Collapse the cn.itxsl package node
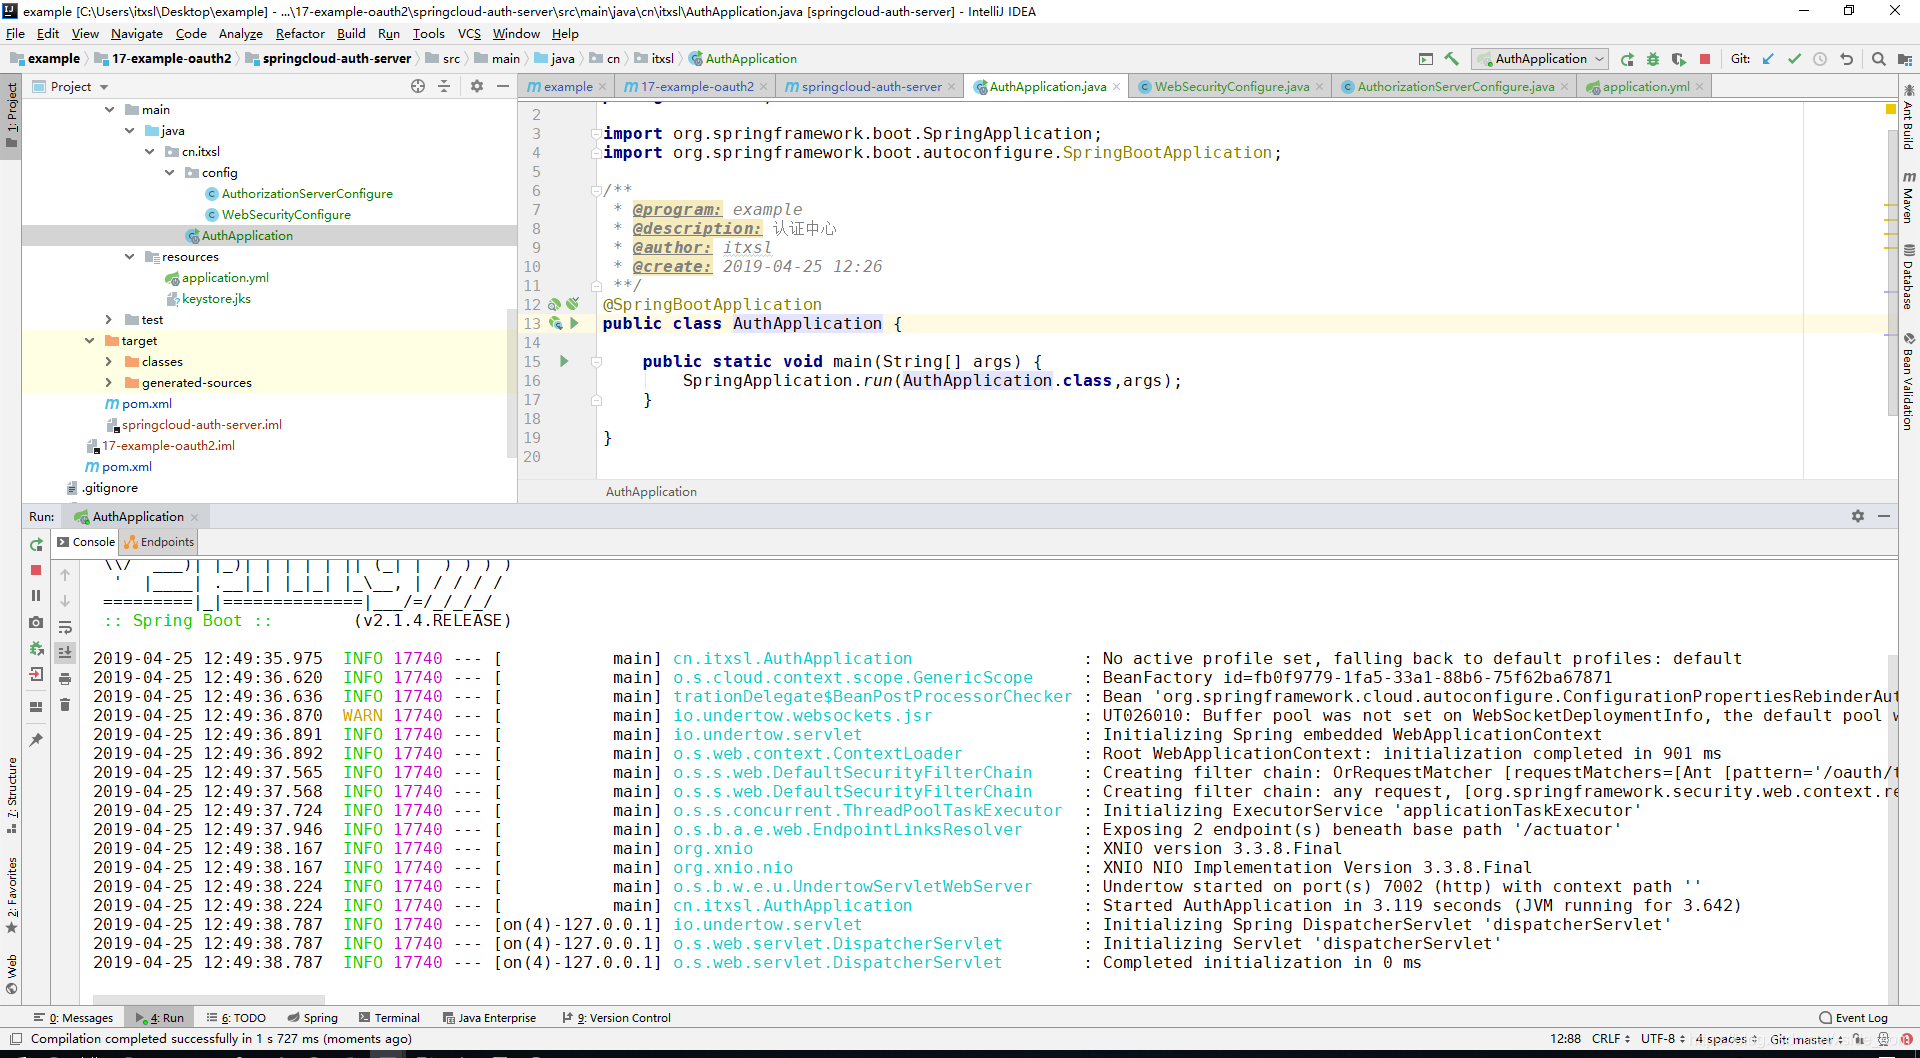Screen dimensions: 1920x1058 coord(149,152)
